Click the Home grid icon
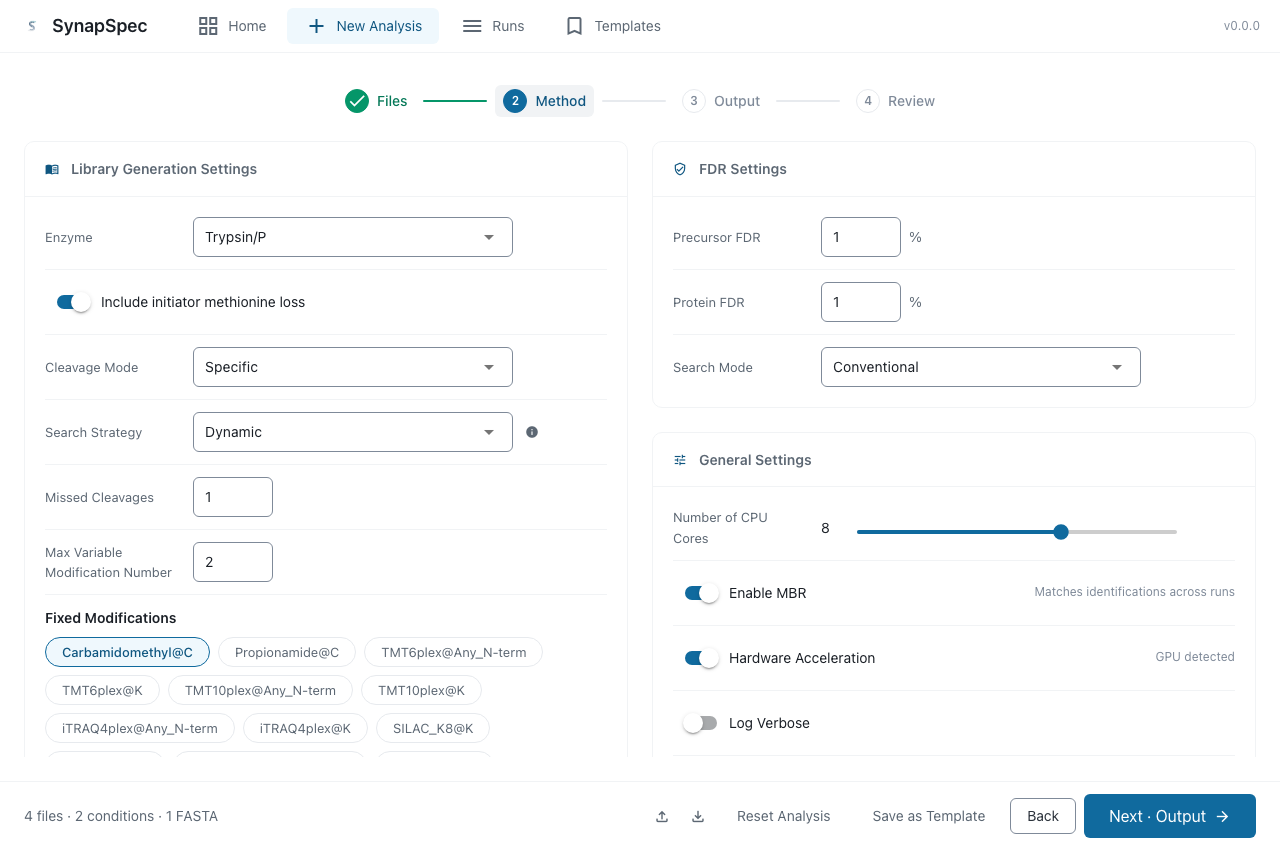Viewport: 1280px width, 850px height. 208,26
